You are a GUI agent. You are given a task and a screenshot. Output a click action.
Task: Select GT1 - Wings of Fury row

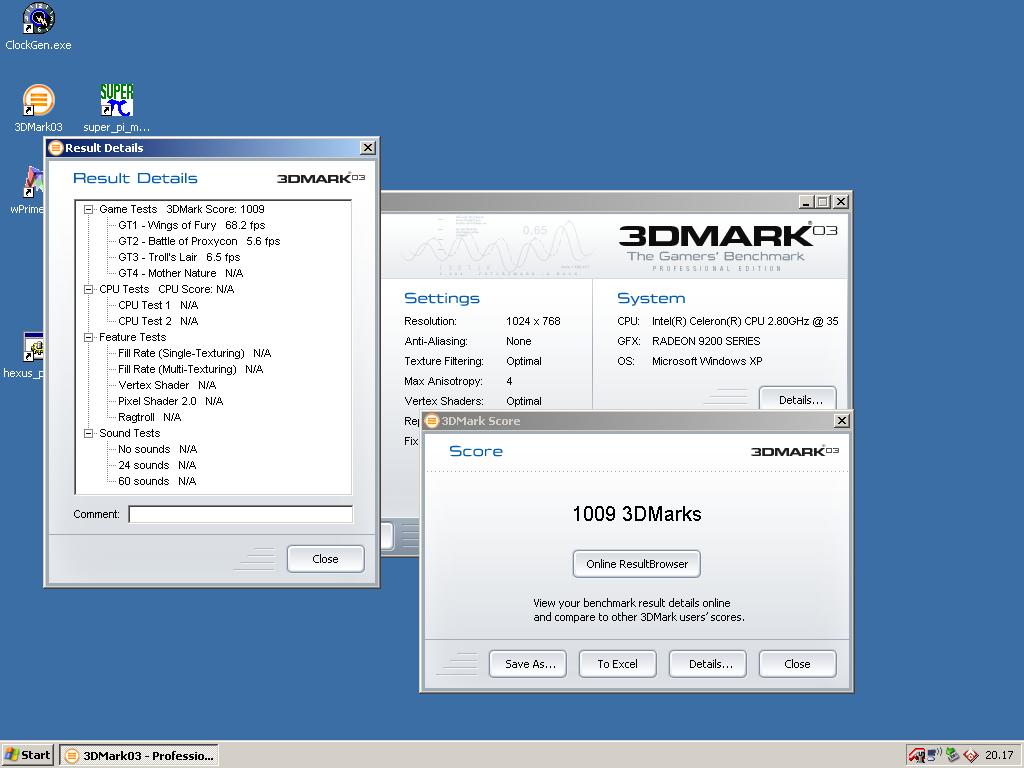[191, 225]
